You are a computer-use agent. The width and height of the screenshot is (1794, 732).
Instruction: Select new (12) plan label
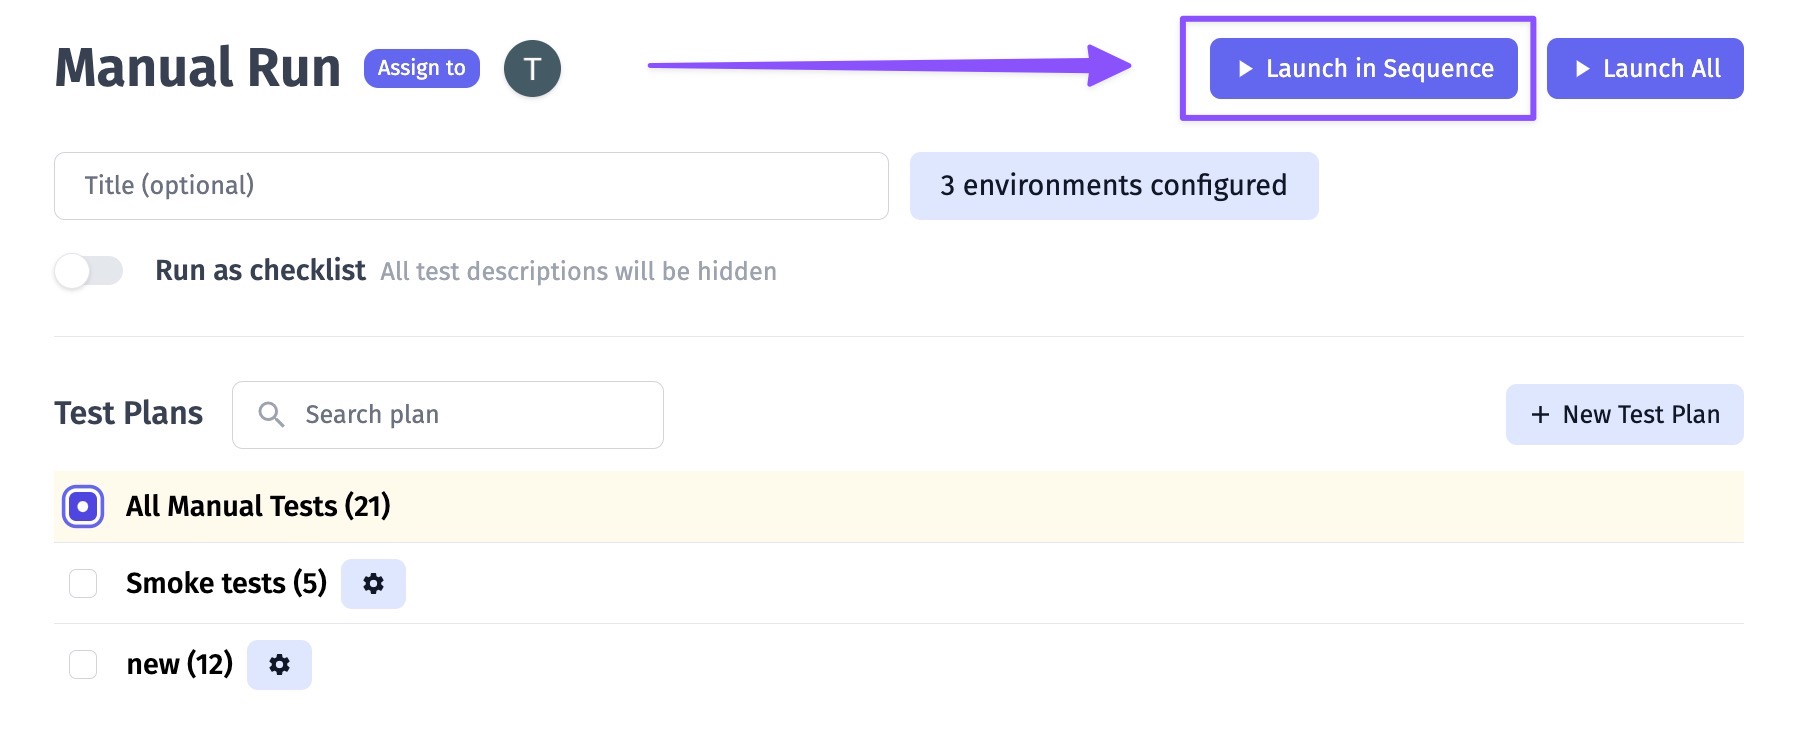[x=179, y=665]
